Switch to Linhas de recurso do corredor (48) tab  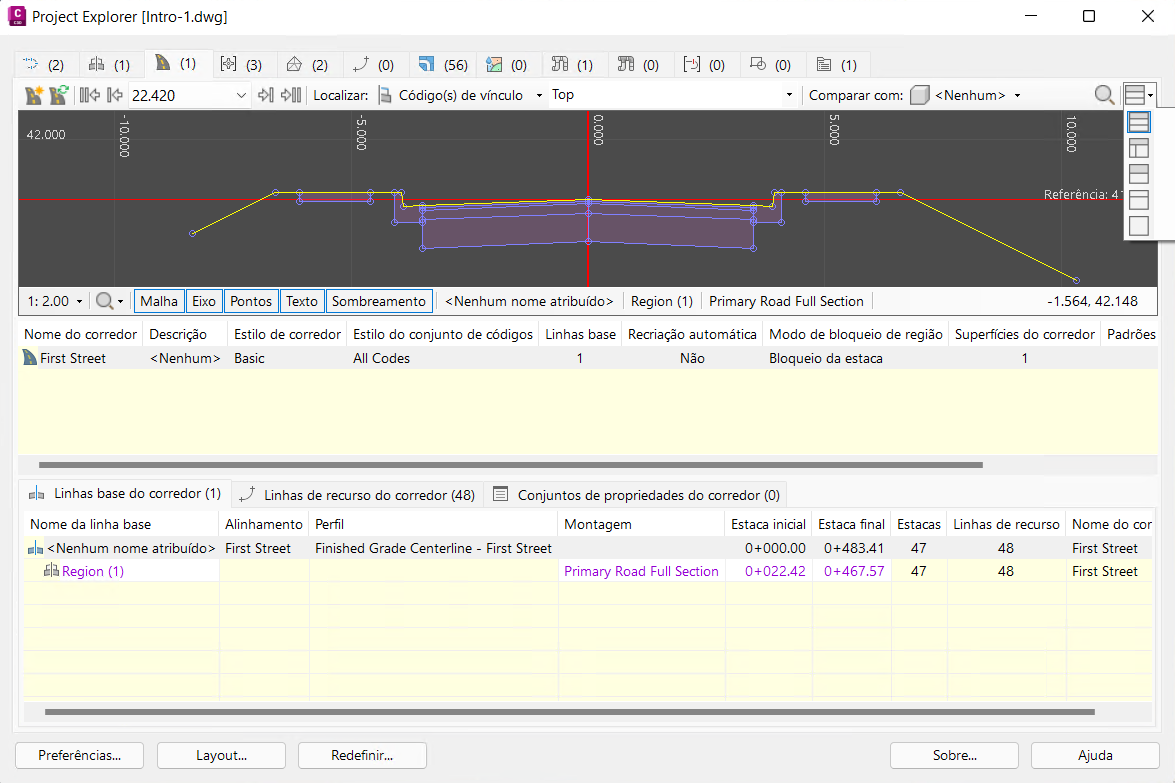click(x=358, y=495)
